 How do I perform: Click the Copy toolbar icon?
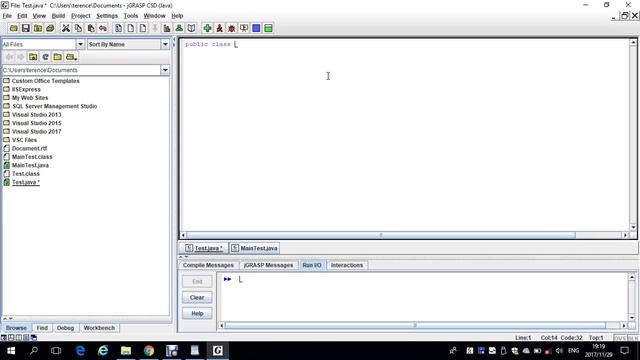78,28
